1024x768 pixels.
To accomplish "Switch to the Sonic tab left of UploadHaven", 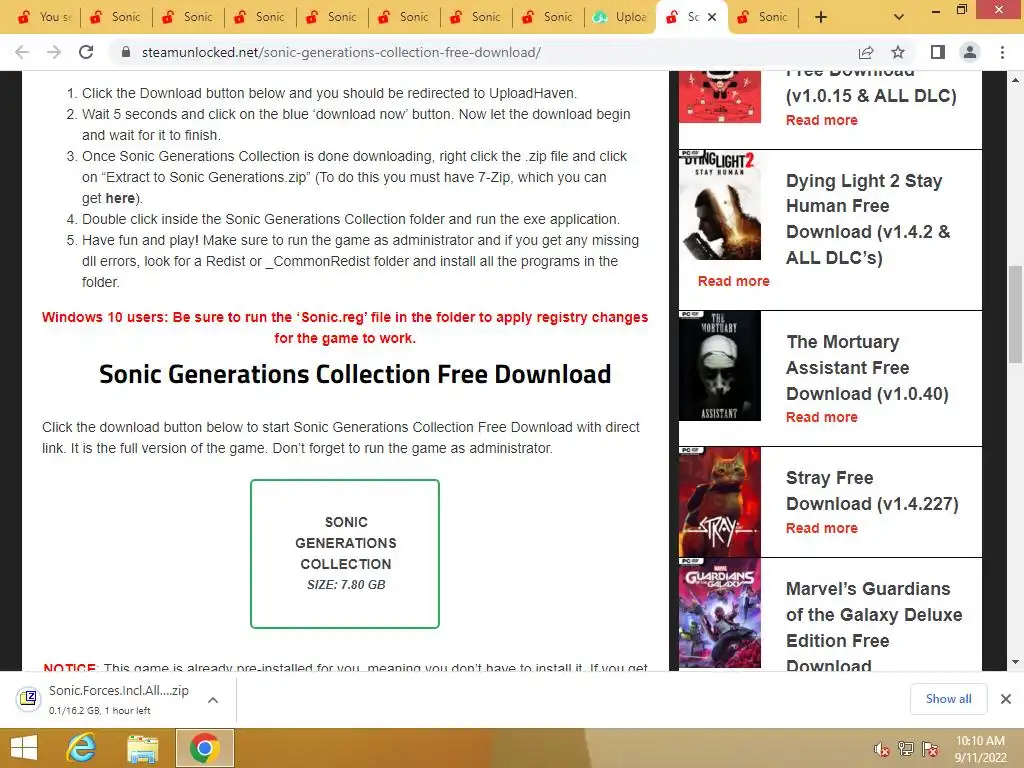I will (549, 17).
